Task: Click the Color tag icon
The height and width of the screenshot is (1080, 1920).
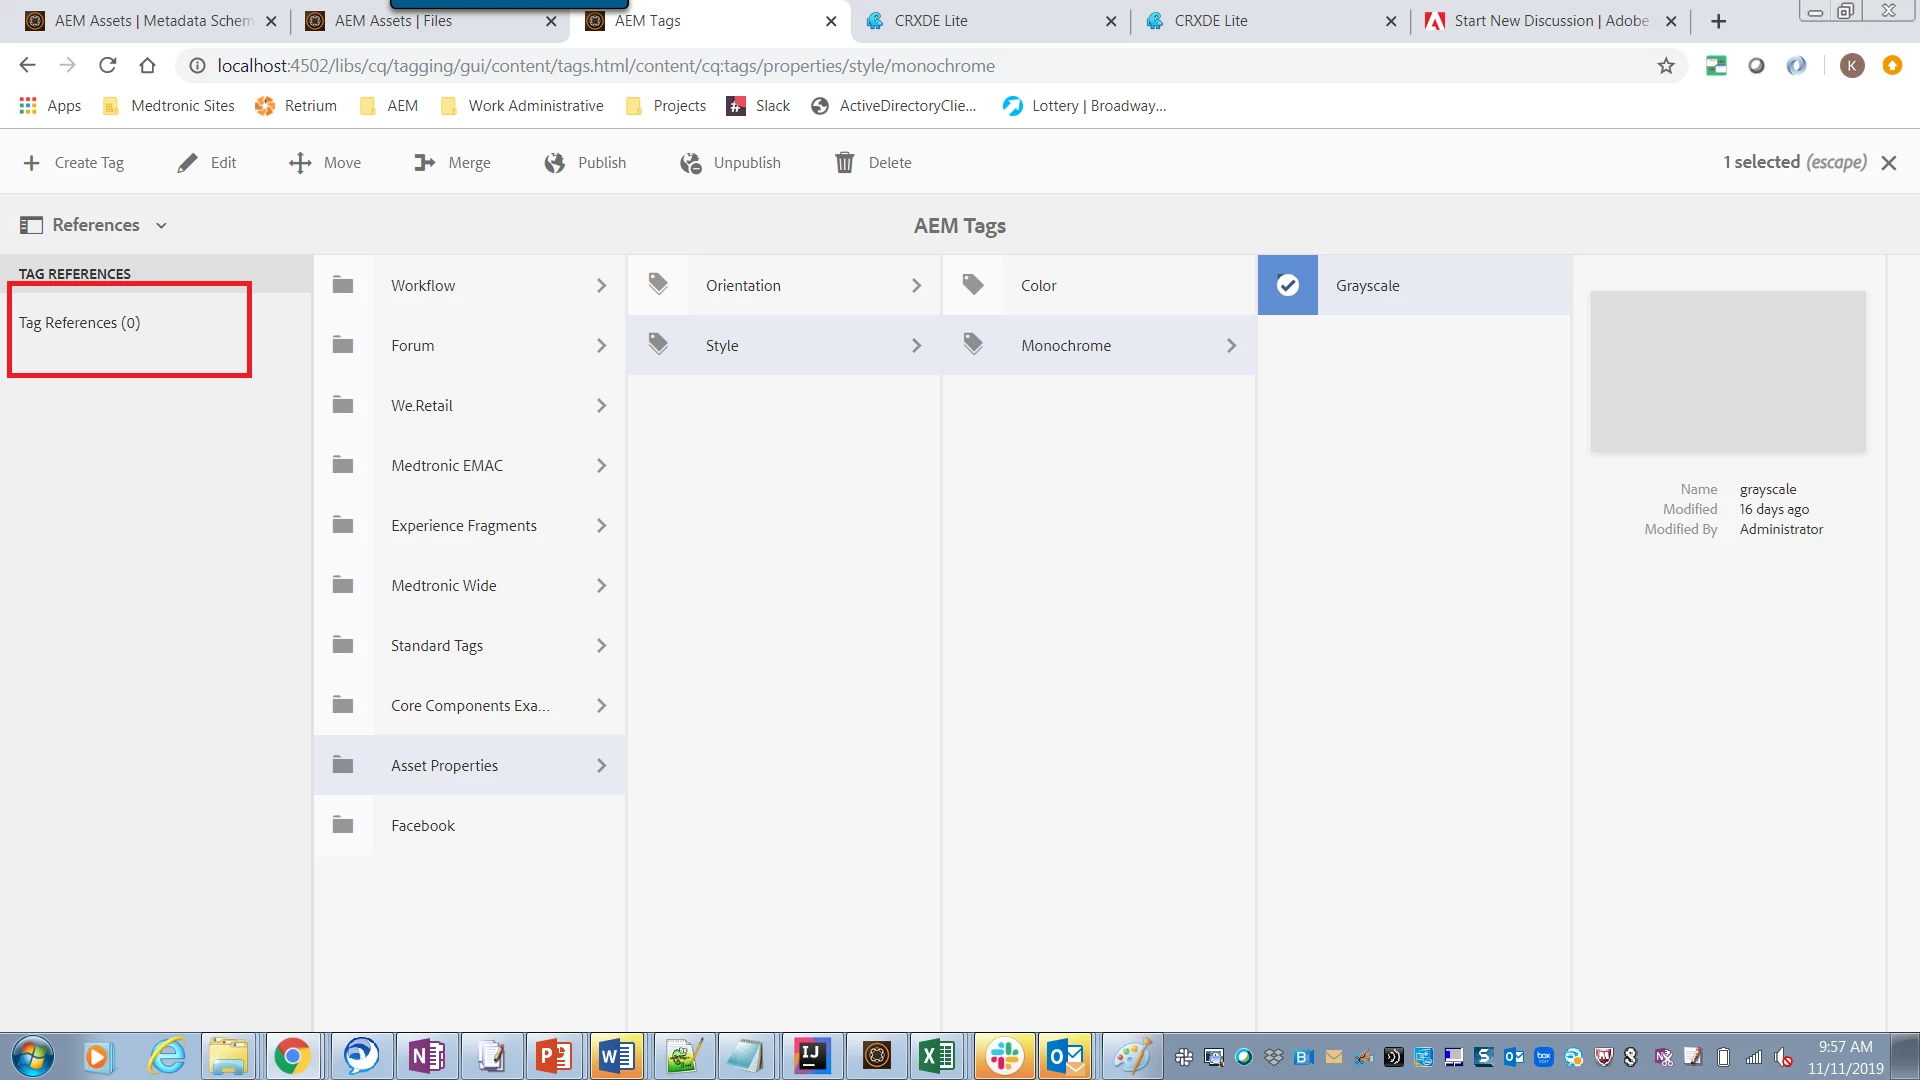Action: (x=973, y=285)
